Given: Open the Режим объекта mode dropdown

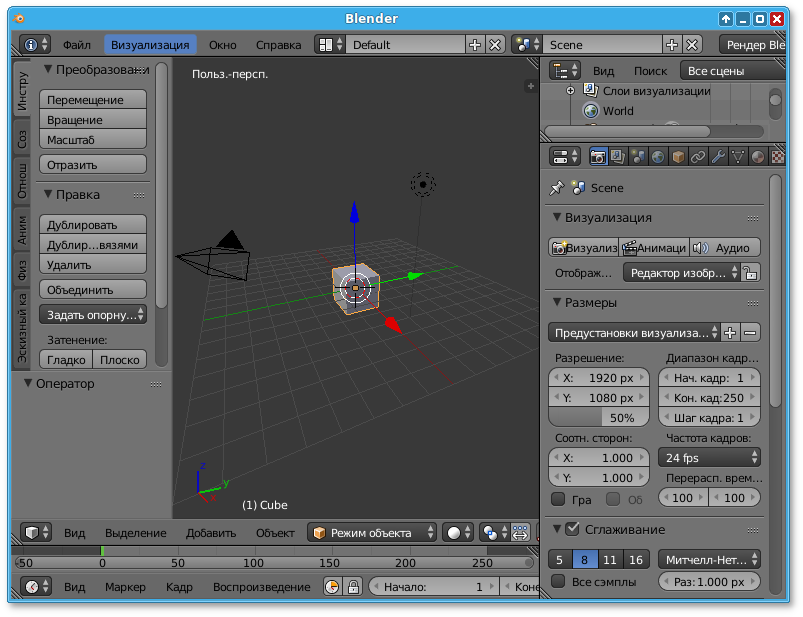Looking at the screenshot, I should click(x=372, y=533).
